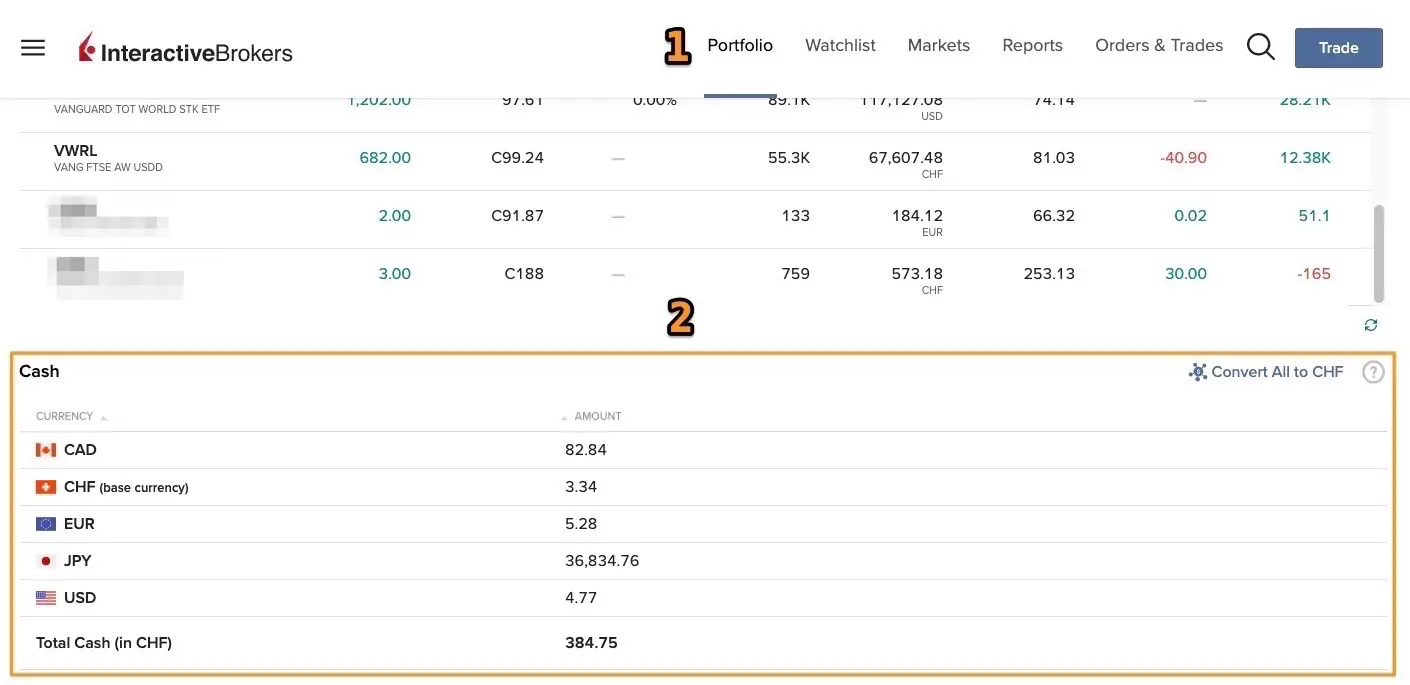Select the JPY currency label
Screen dimensions: 1410x685
coord(78,561)
